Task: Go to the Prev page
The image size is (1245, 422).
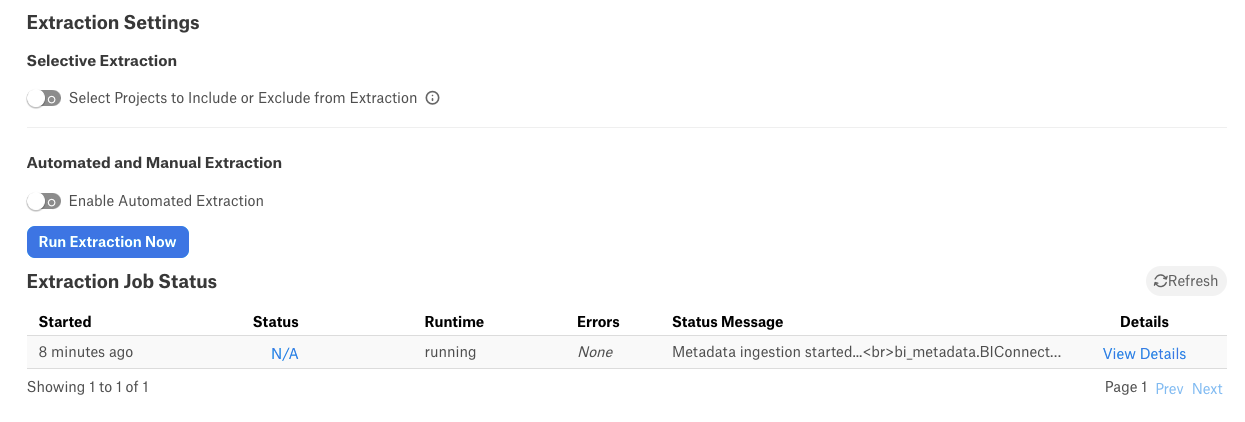Action: (1169, 389)
